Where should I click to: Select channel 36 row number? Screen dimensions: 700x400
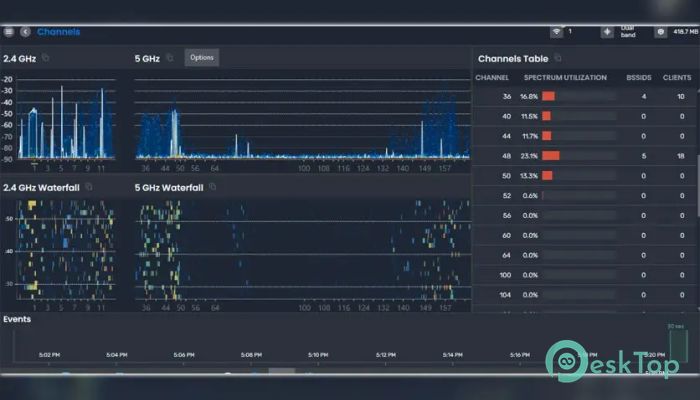tap(506, 96)
